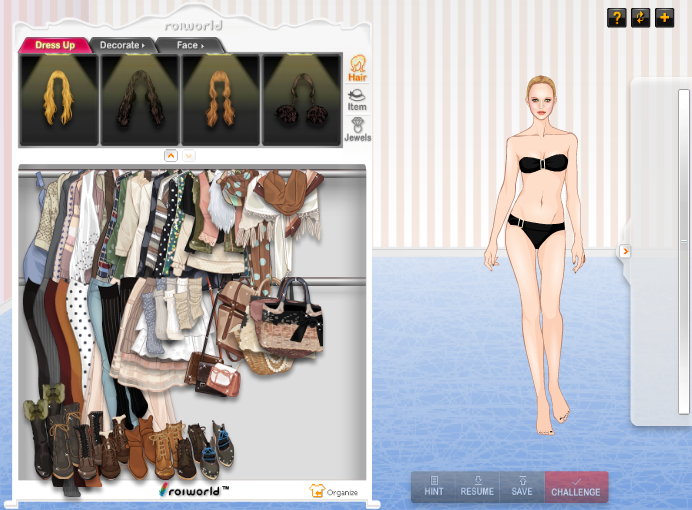
Task: Open the Item category icon
Action: [356, 99]
